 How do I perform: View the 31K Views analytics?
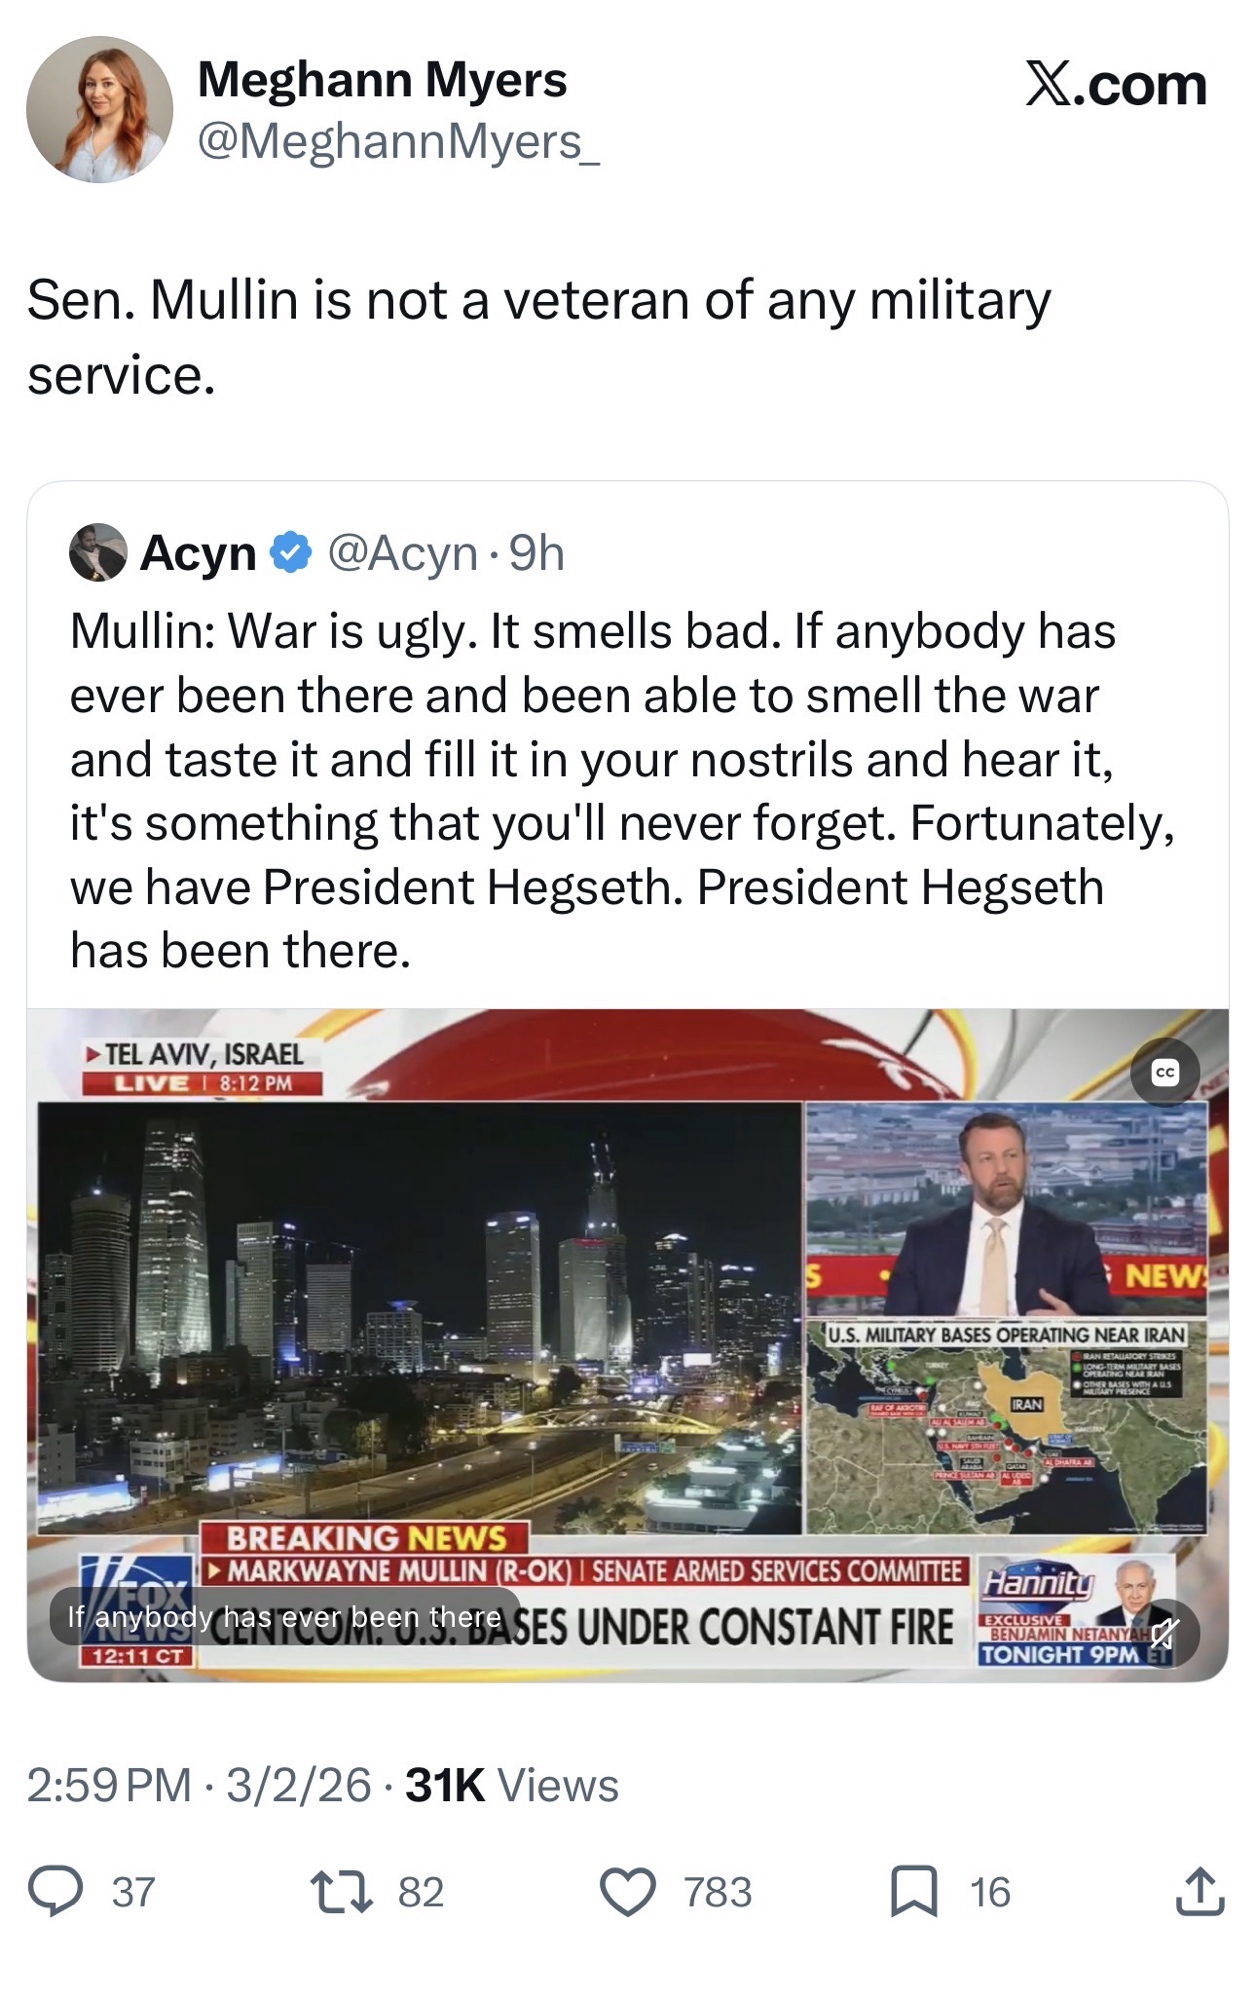point(512,1785)
